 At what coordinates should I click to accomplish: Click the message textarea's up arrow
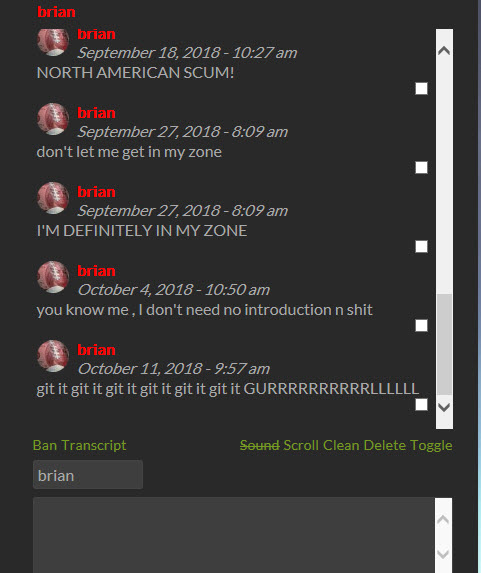[443, 519]
